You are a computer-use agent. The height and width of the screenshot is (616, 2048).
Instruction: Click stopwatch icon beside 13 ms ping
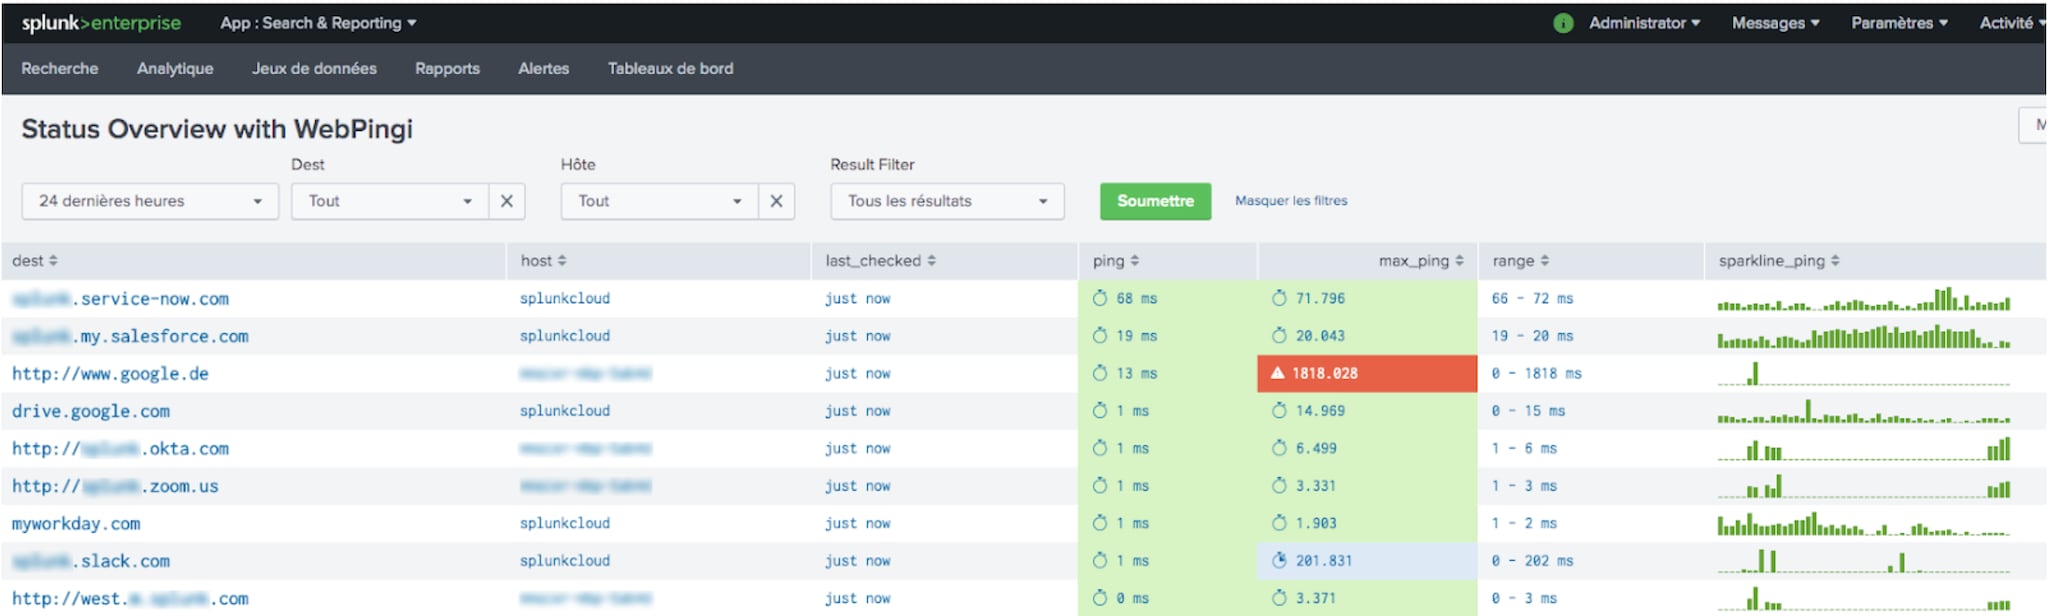[1100, 373]
